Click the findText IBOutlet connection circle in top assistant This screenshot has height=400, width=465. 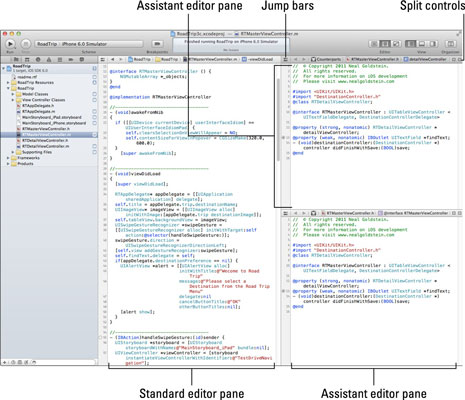pyautogui.click(x=284, y=137)
